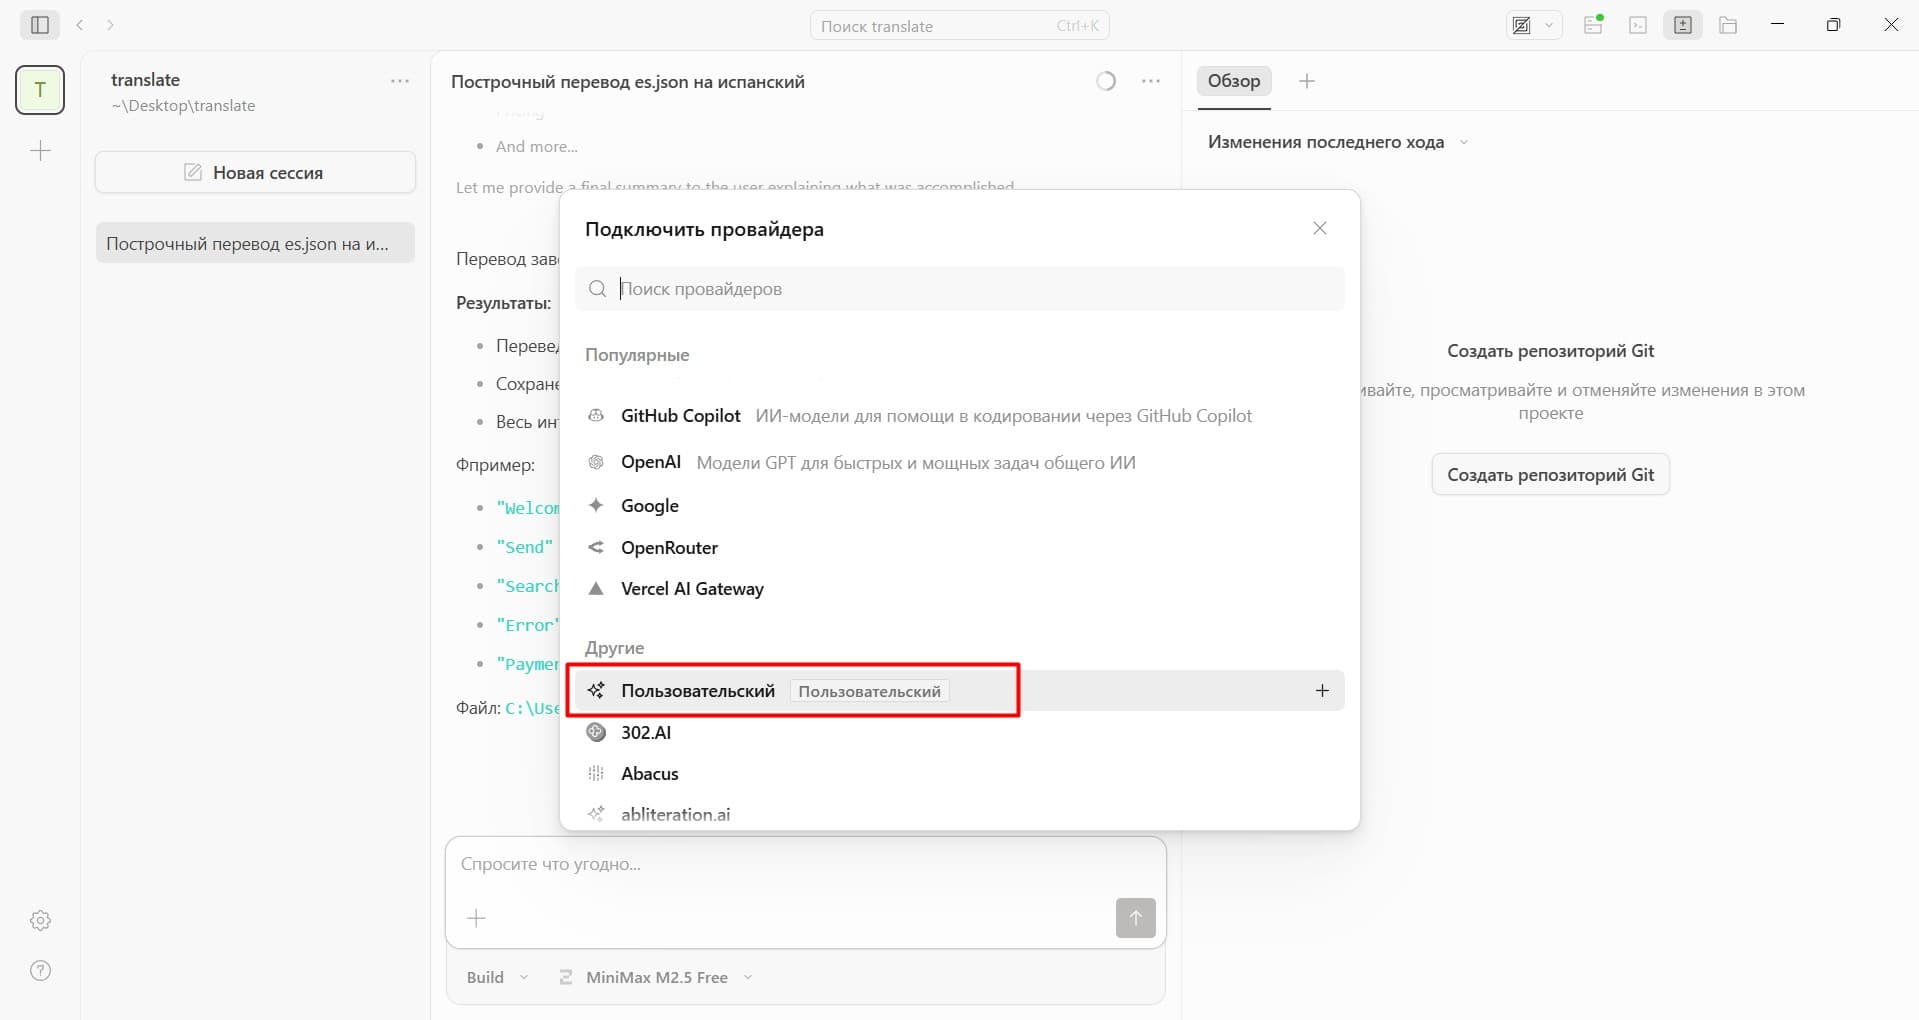
Task: Click the OpenAI logo icon
Action: 596,462
